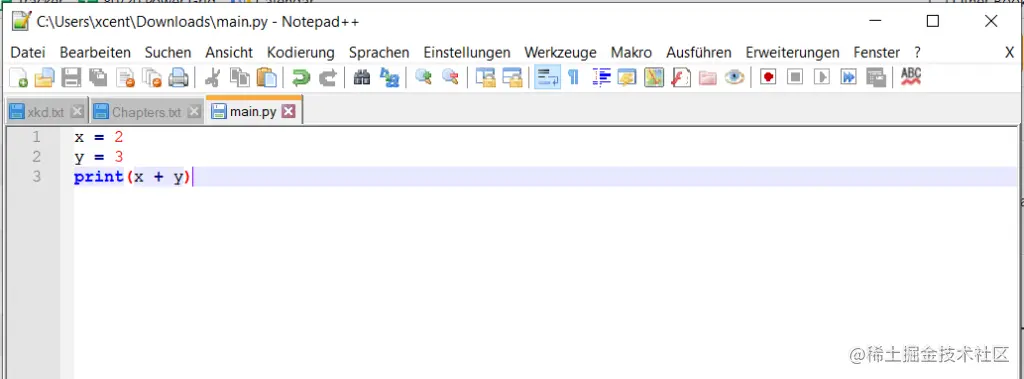Open the Ansicht menu
This screenshot has width=1024, height=379.
coord(229,52)
